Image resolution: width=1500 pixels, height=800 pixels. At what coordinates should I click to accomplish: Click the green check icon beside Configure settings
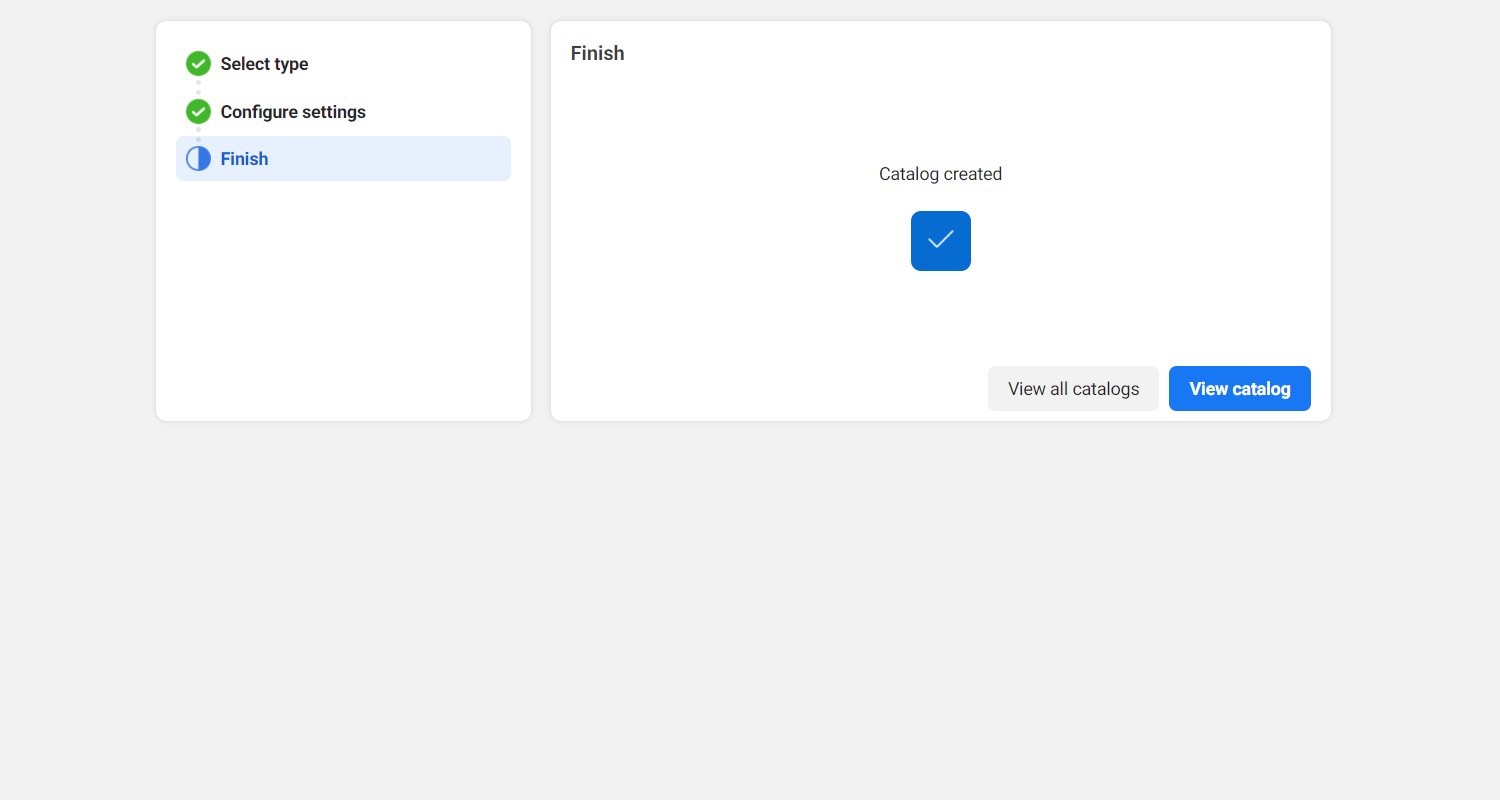point(198,111)
